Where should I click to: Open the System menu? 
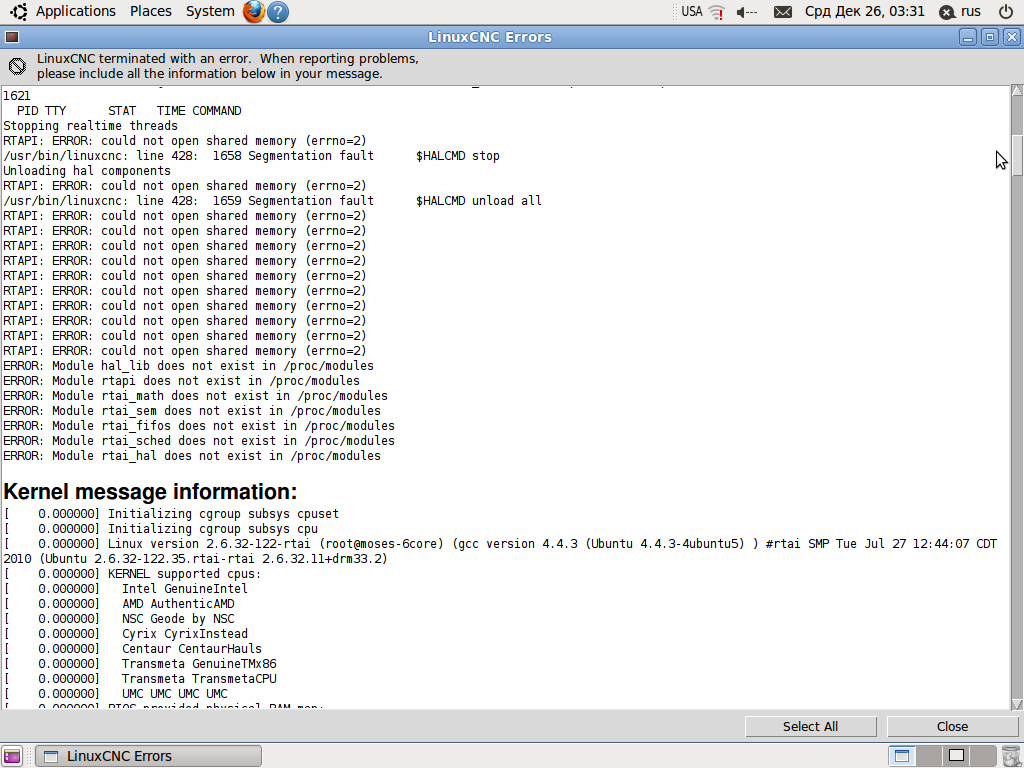click(x=210, y=11)
